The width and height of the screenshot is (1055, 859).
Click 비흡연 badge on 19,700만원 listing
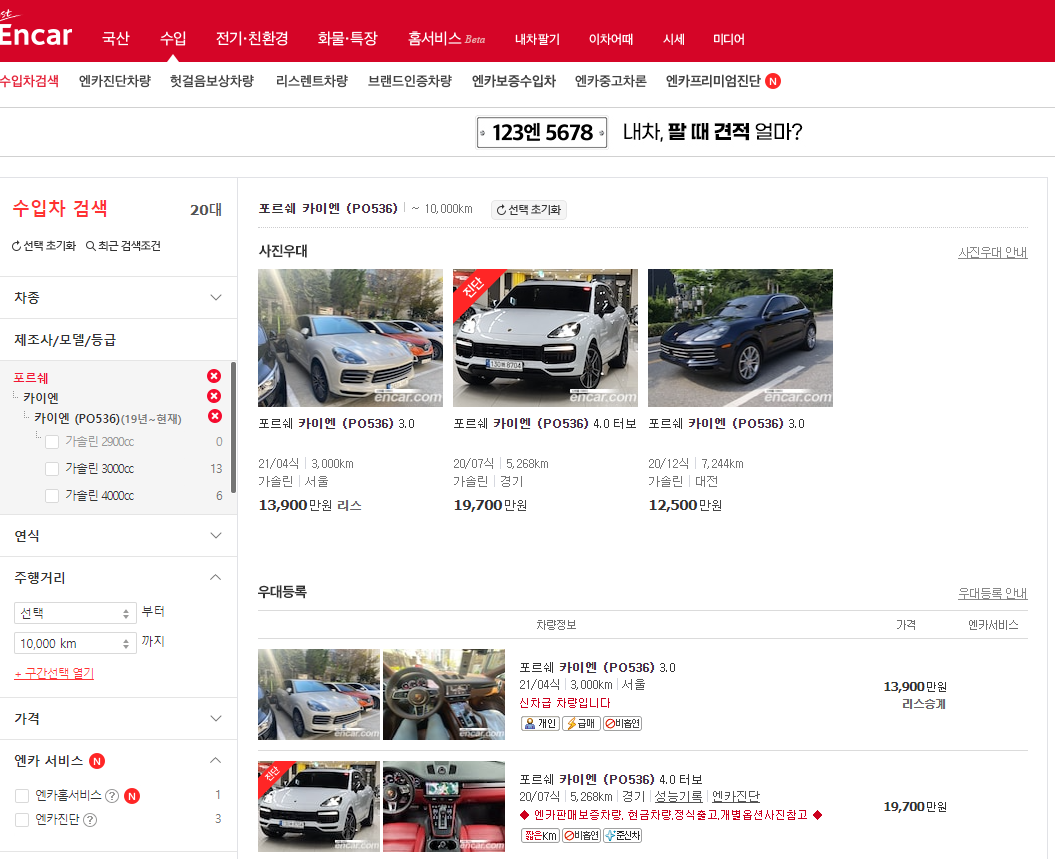tap(581, 835)
